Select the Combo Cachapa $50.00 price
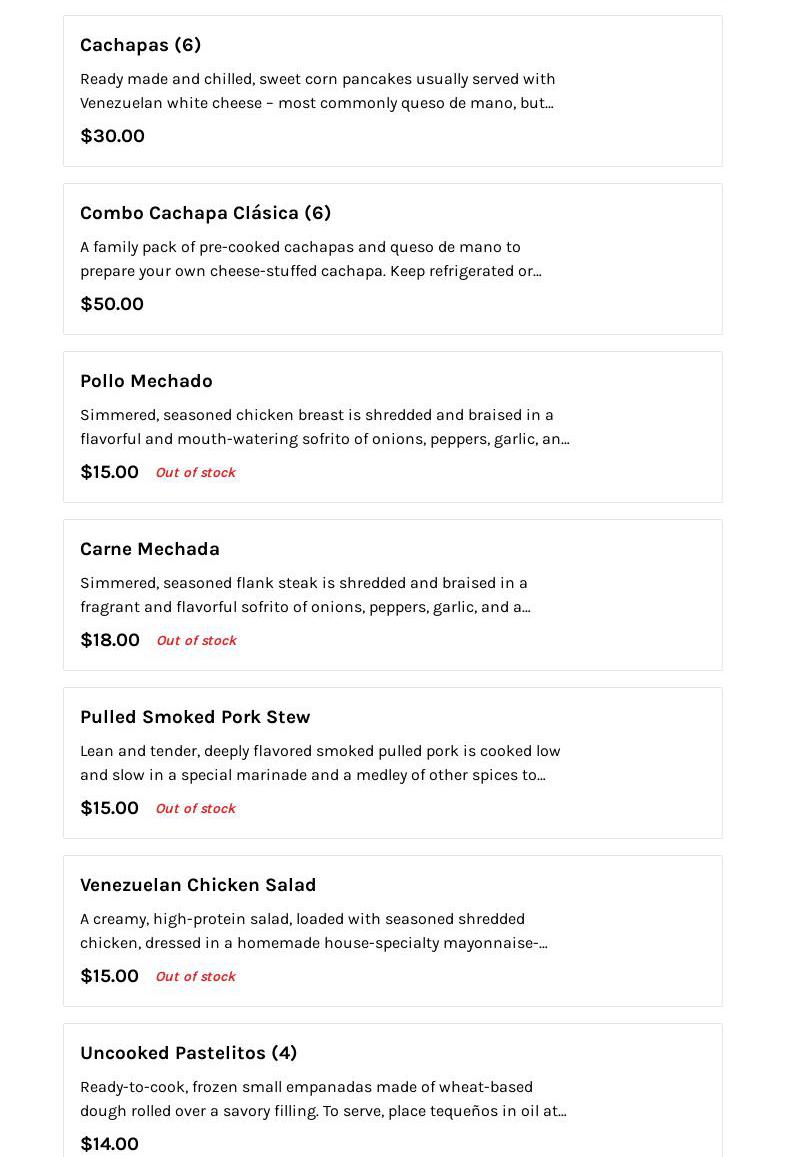 click(111, 304)
